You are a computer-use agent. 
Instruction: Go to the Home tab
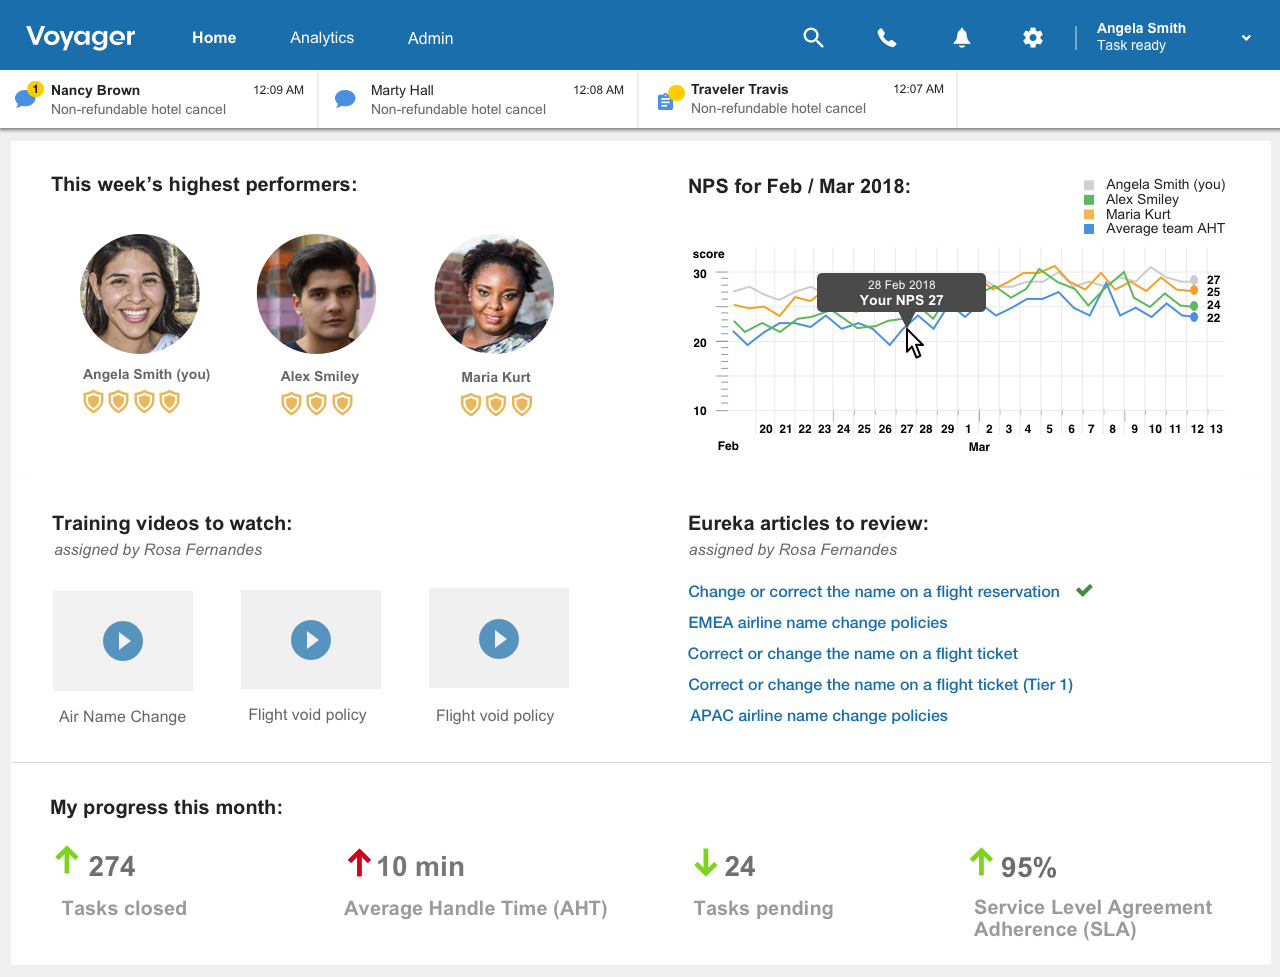point(214,38)
